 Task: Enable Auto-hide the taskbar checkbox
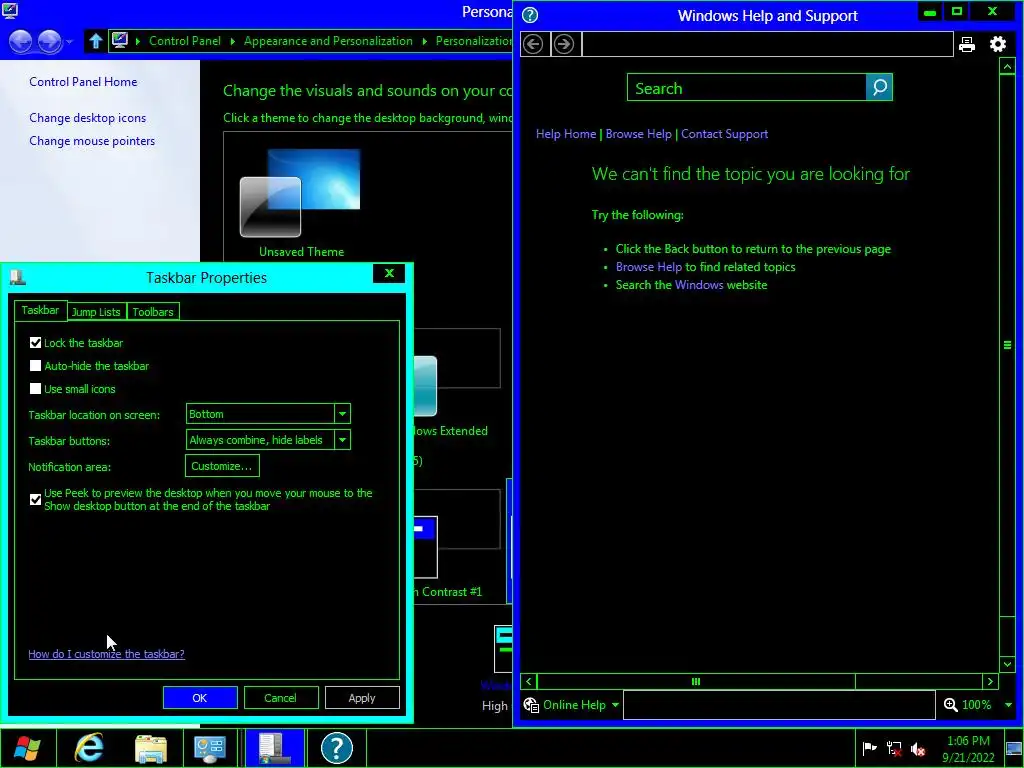point(35,366)
